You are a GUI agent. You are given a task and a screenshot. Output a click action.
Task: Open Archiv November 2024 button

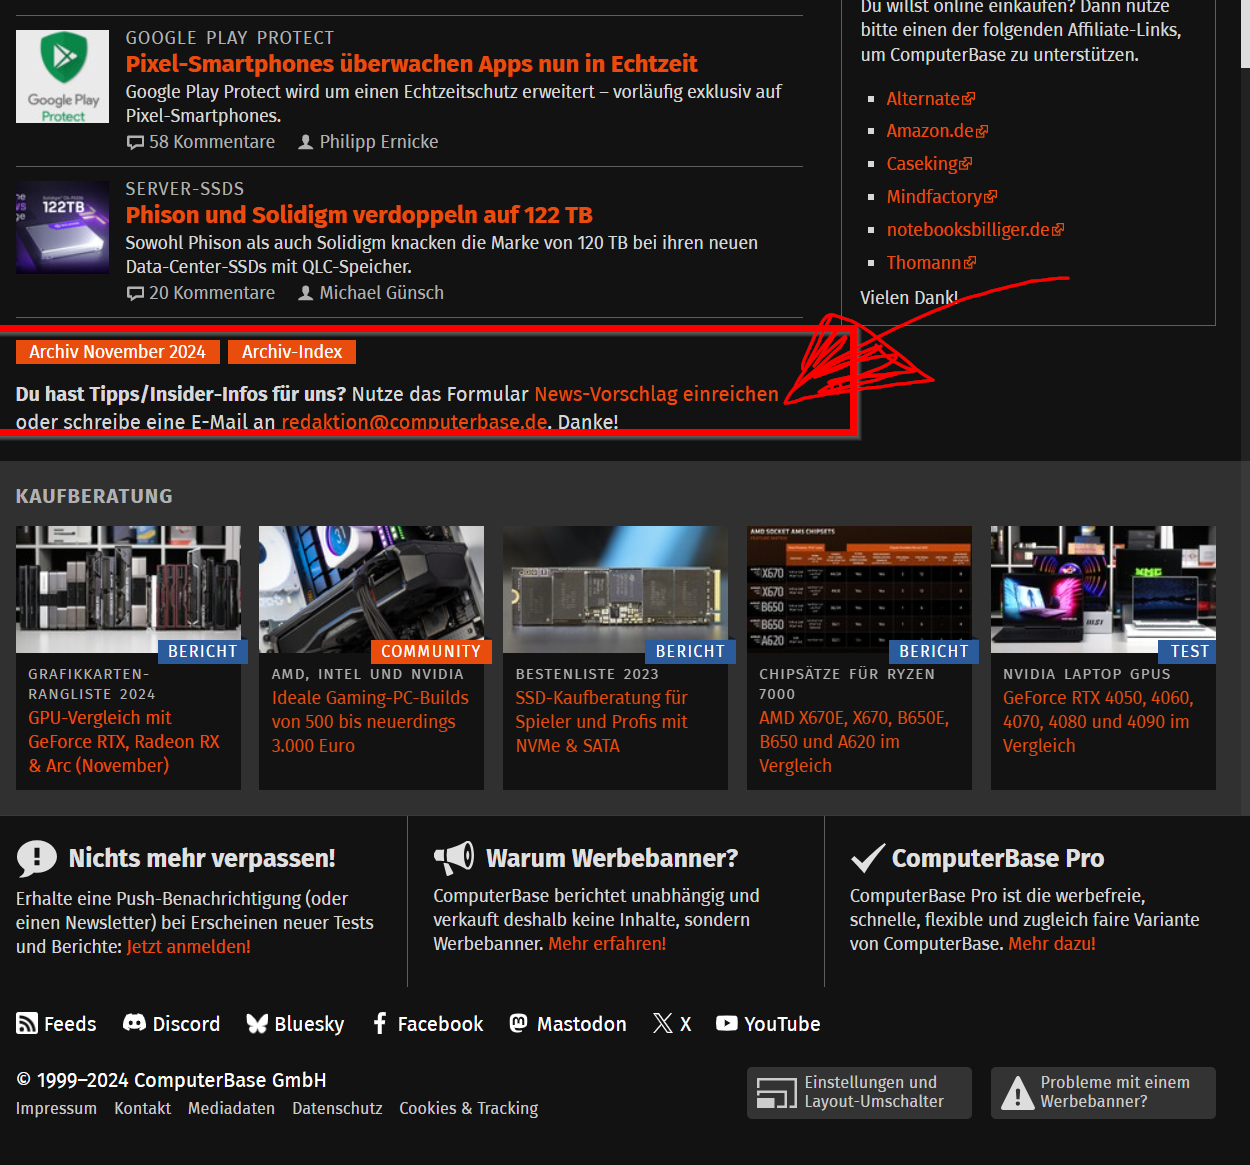click(x=117, y=352)
